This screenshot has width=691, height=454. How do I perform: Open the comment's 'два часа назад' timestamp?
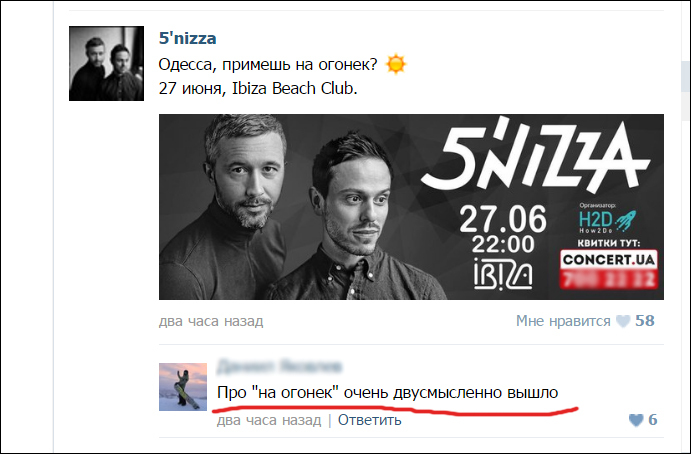[x=269, y=420]
